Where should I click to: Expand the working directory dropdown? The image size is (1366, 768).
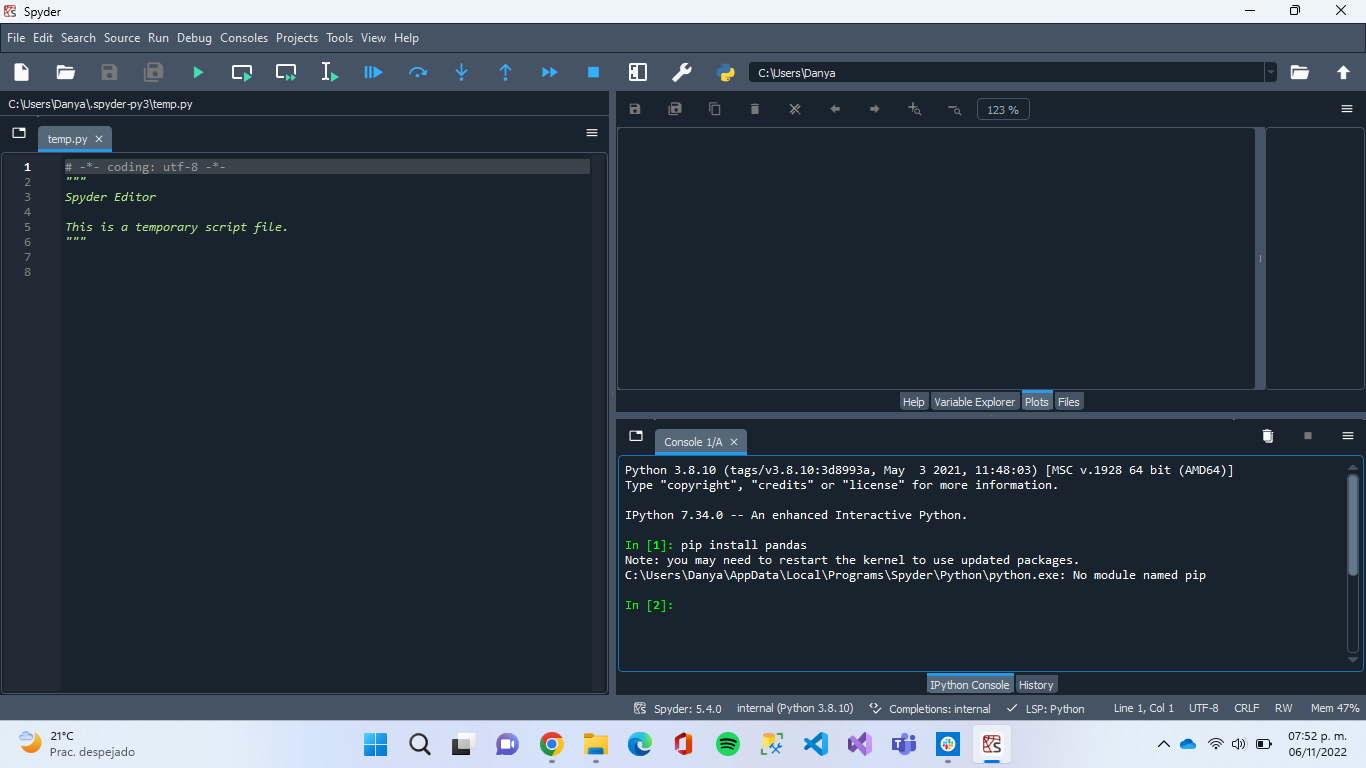pyautogui.click(x=1271, y=72)
